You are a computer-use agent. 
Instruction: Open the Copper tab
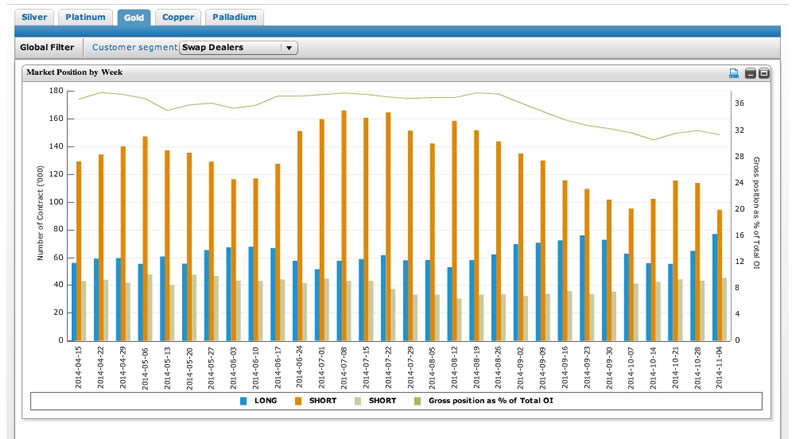click(x=178, y=17)
